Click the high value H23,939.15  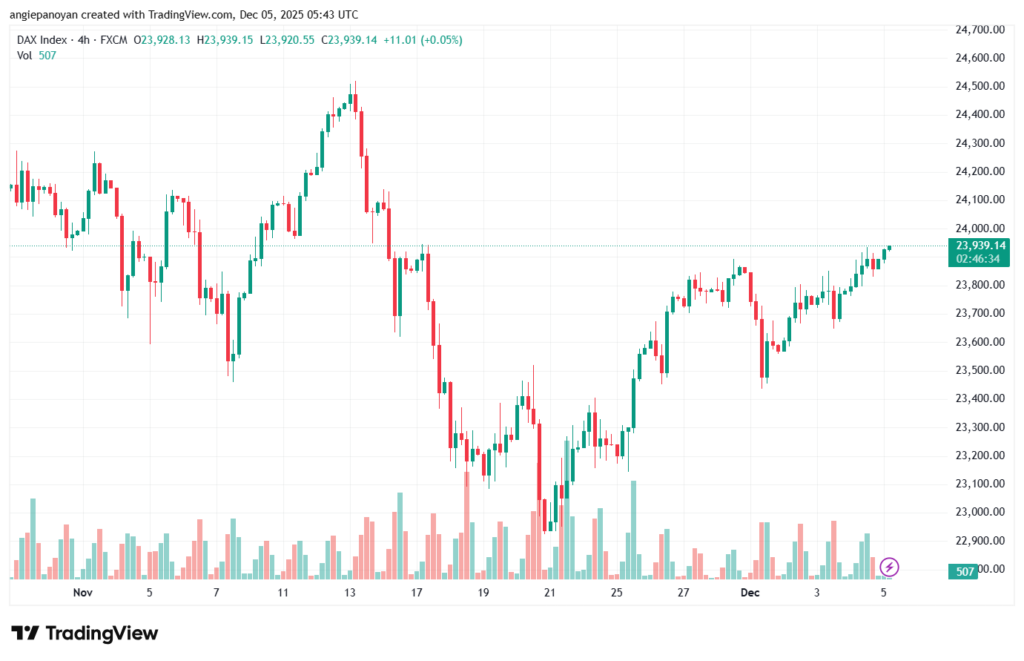pos(228,39)
